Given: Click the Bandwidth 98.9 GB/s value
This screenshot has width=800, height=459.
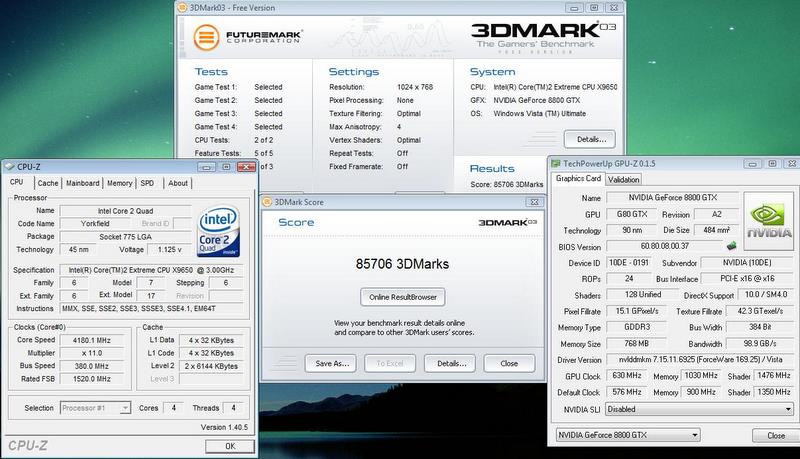Looking at the screenshot, I should [760, 343].
